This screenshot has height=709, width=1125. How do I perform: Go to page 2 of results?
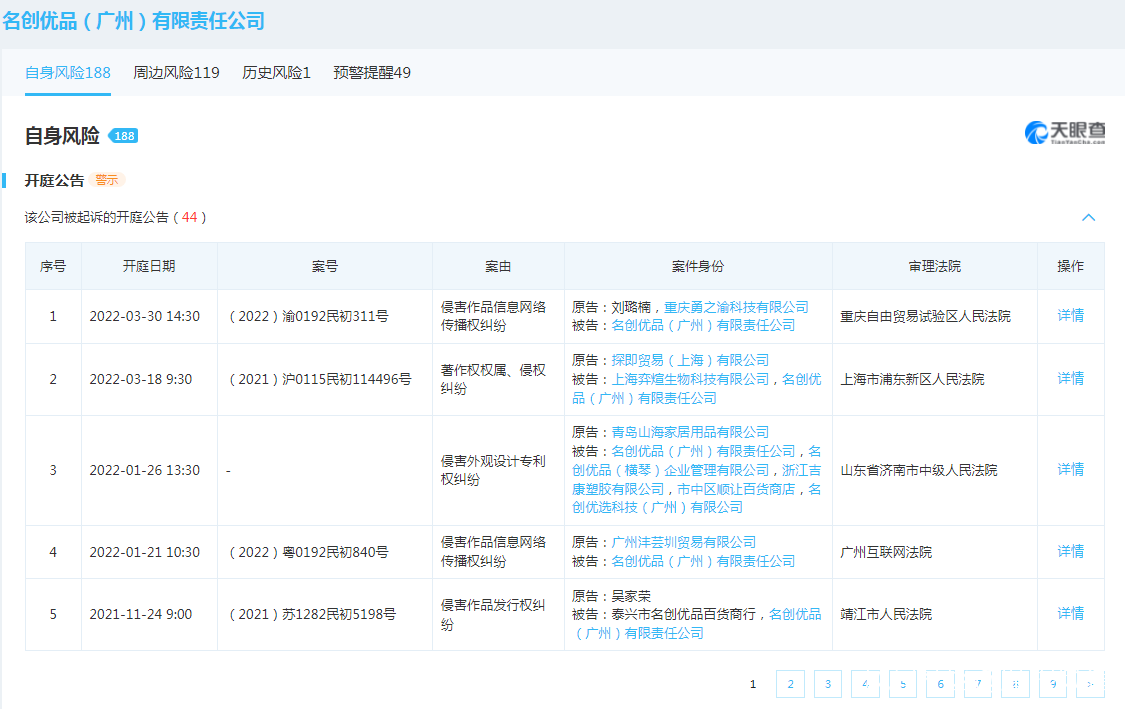pyautogui.click(x=790, y=684)
